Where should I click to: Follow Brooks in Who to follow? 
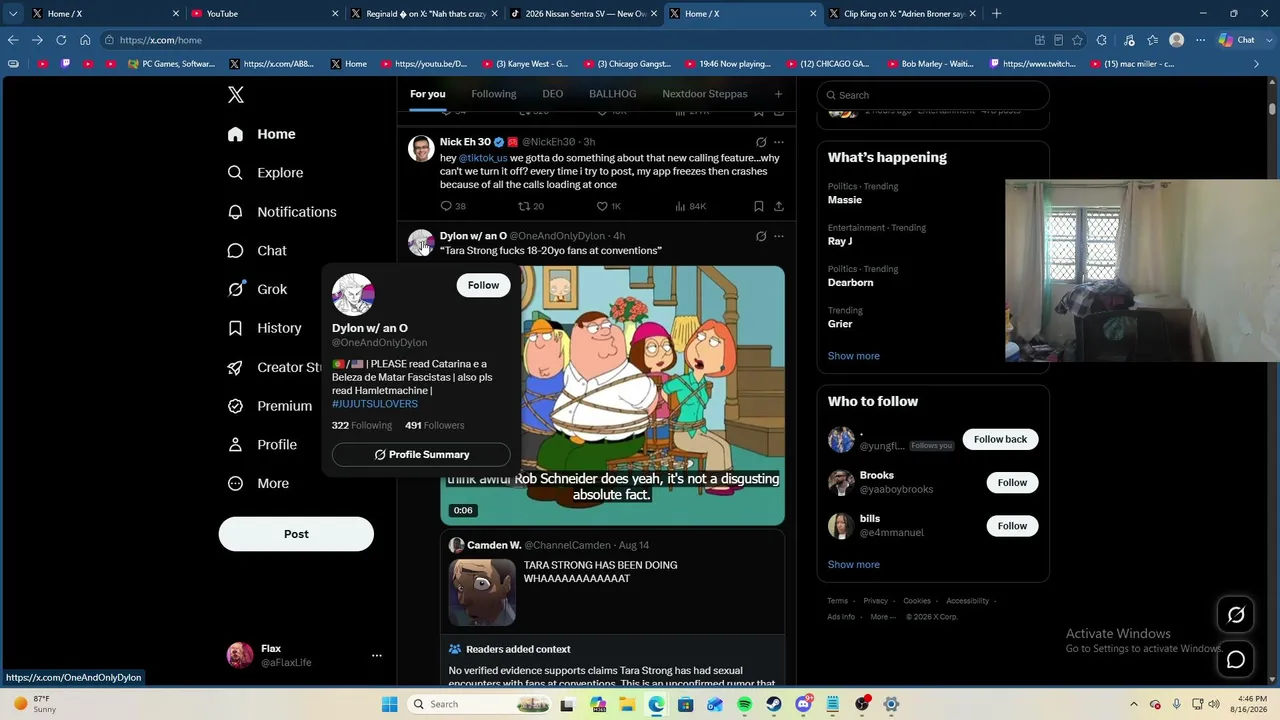1012,483
